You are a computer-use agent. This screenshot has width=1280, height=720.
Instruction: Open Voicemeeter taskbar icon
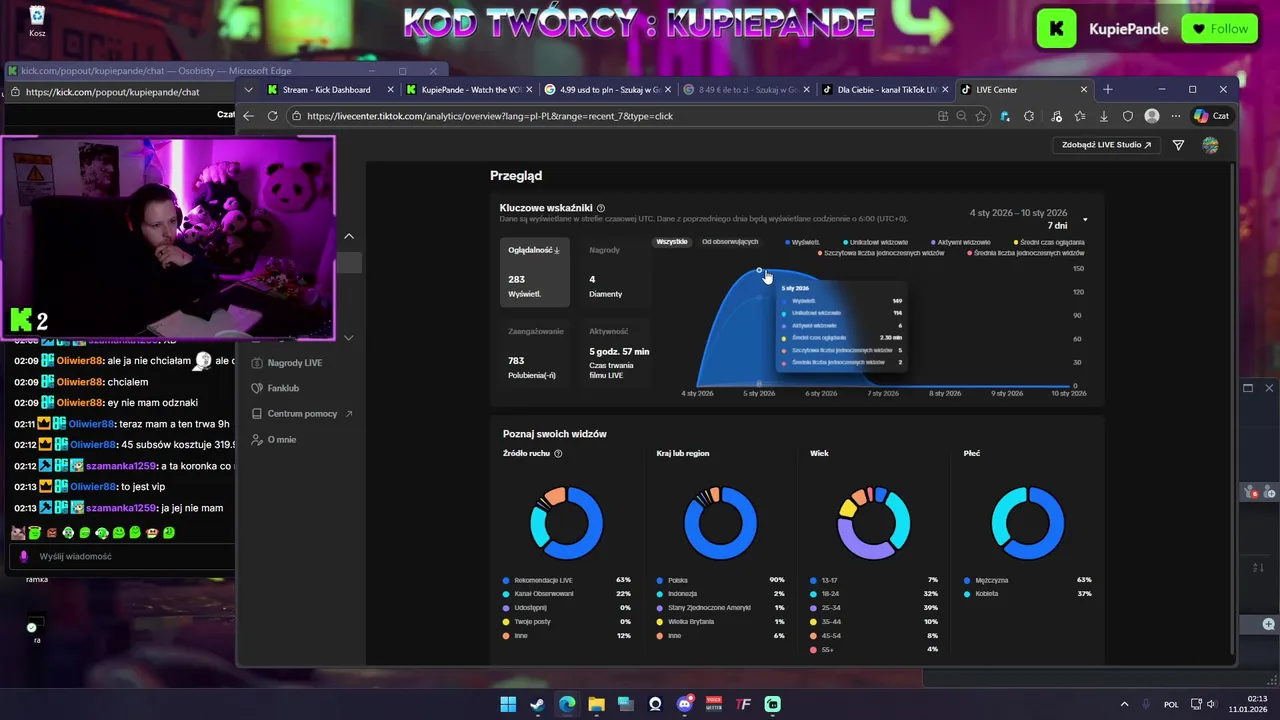pos(714,704)
